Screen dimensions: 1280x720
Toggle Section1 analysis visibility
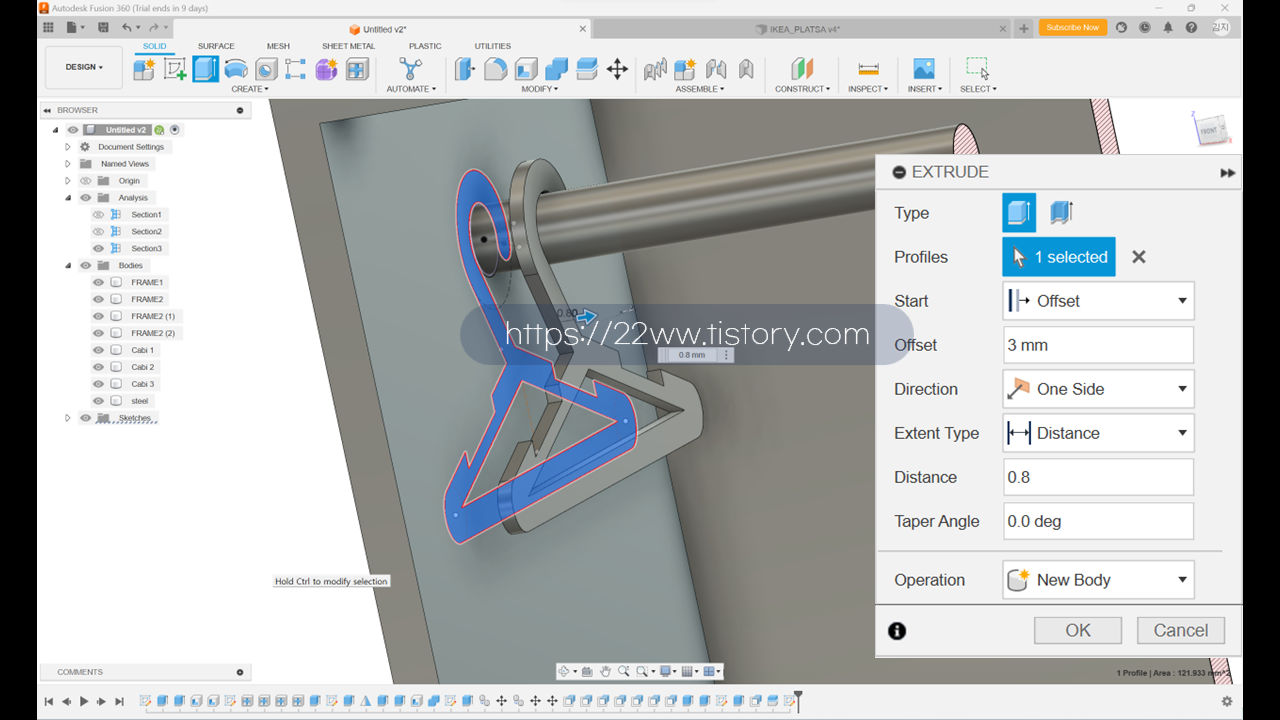coord(98,215)
